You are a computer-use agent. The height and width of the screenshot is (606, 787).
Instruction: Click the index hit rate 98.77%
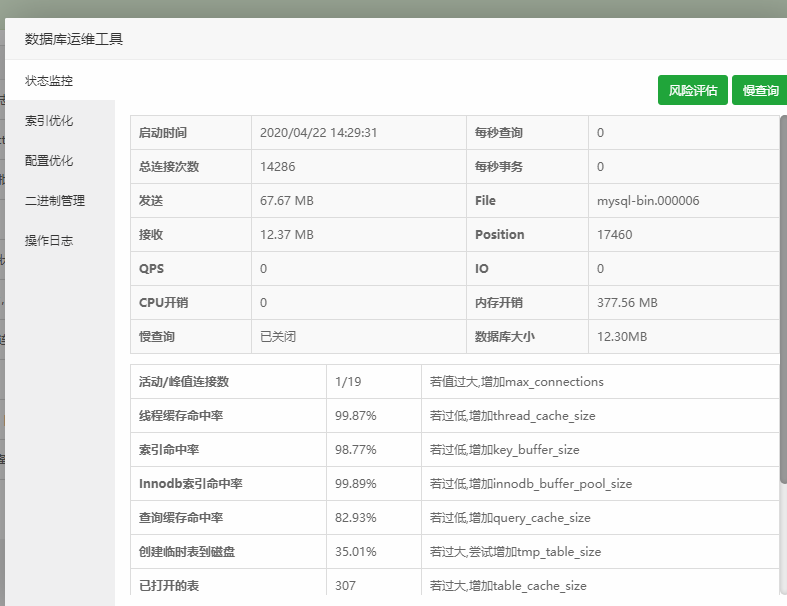355,449
